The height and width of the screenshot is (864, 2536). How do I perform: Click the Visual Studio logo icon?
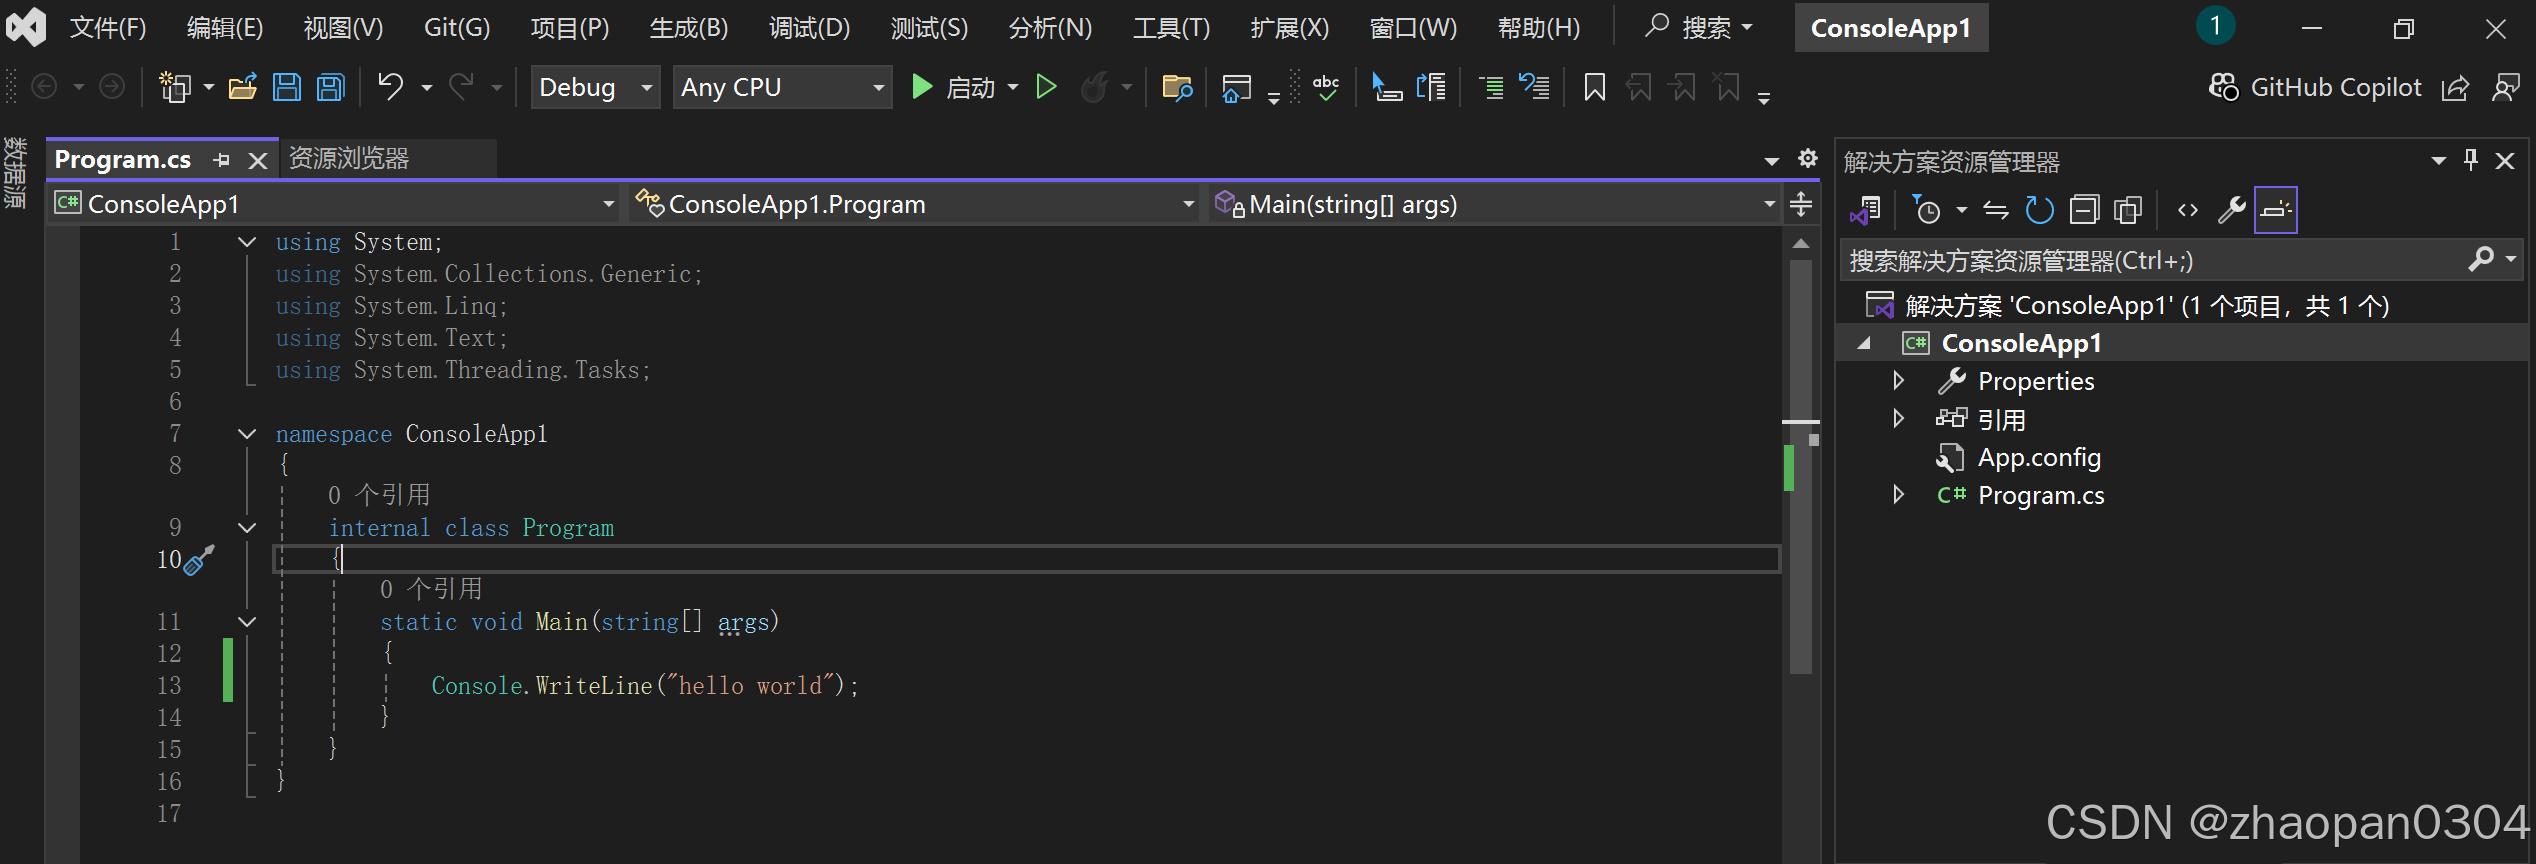tap(26, 27)
